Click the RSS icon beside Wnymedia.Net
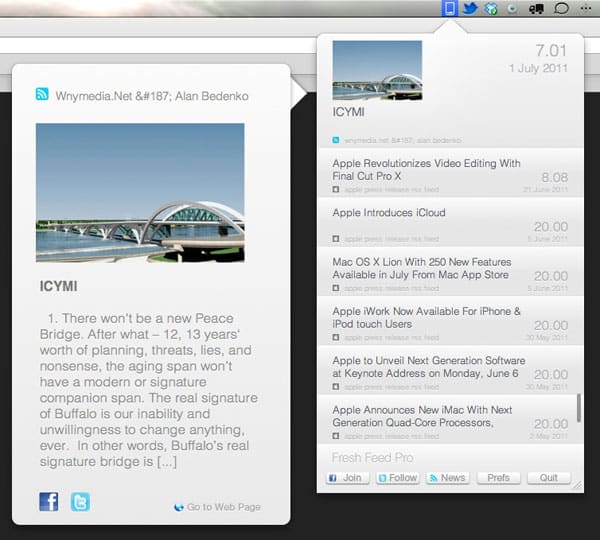600x540 pixels. [x=42, y=95]
